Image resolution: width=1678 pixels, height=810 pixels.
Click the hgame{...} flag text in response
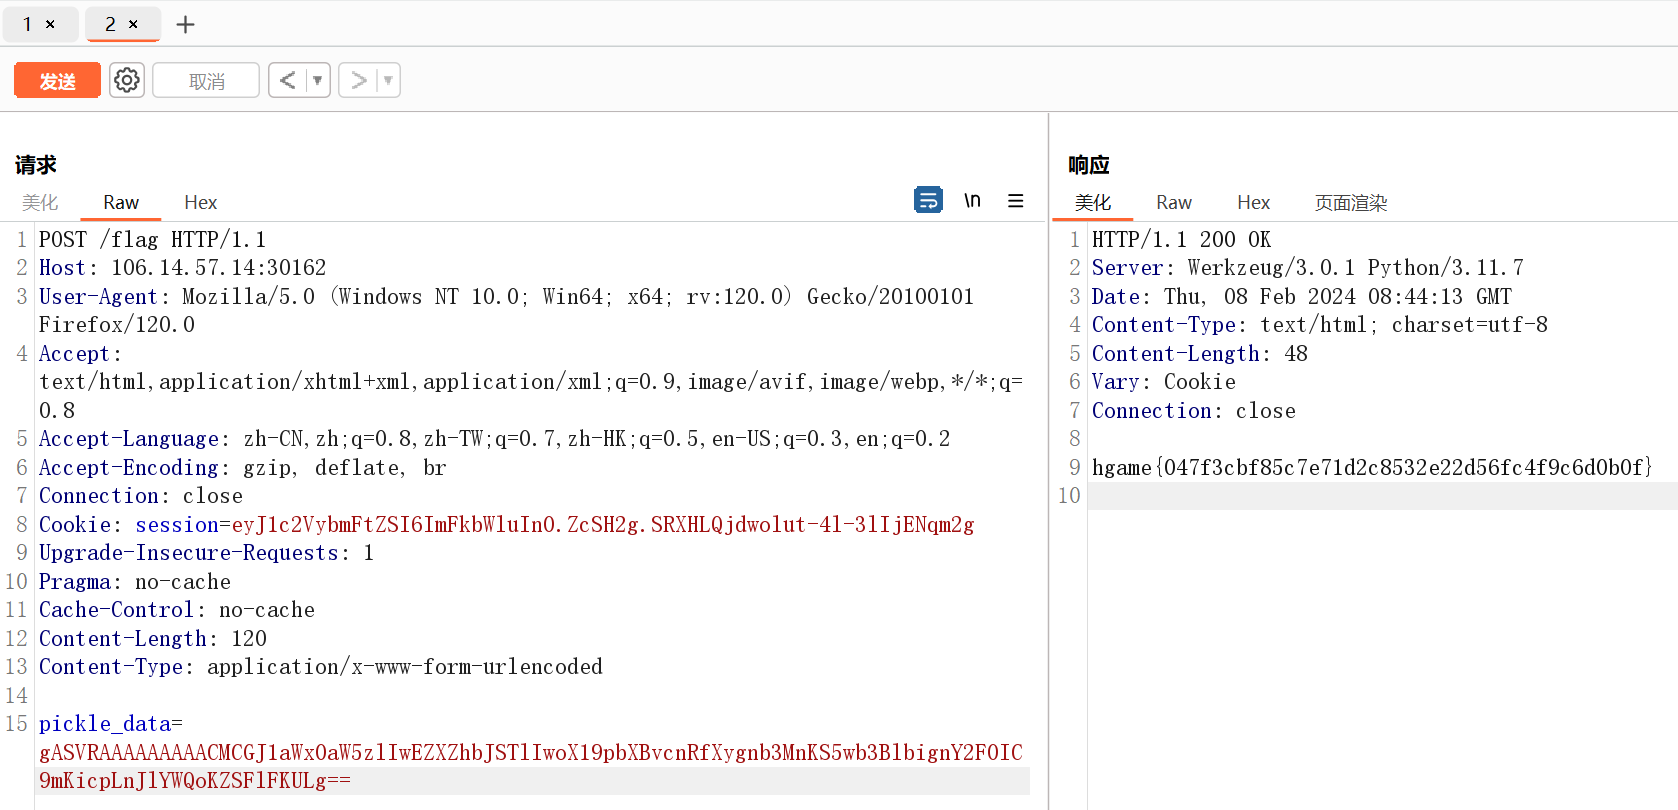[1372, 467]
